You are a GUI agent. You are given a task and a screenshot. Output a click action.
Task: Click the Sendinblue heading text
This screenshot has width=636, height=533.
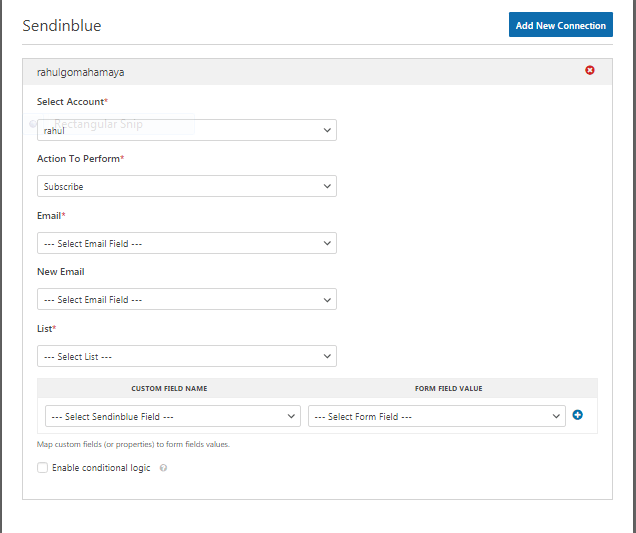(x=62, y=26)
